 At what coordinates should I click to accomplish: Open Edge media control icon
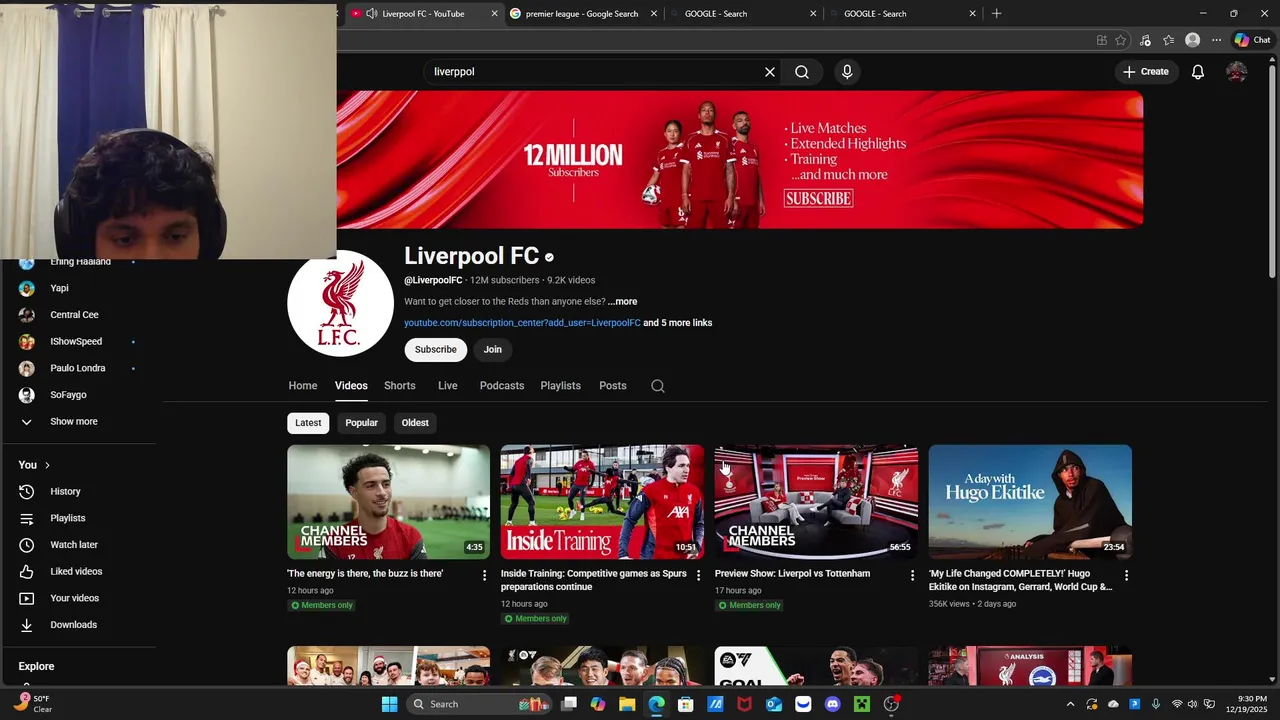click(x=1145, y=40)
